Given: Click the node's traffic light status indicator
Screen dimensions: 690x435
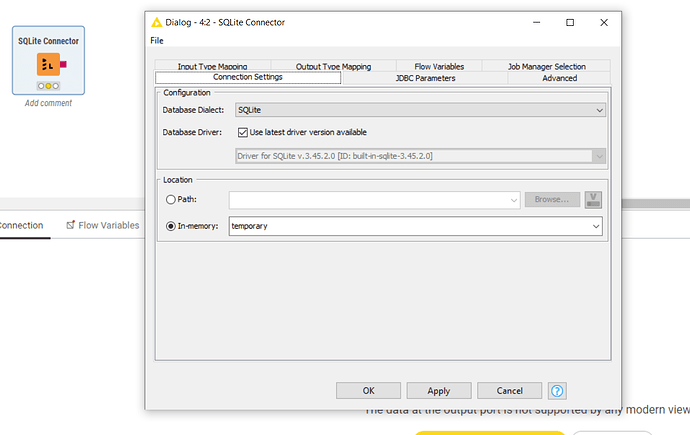Looking at the screenshot, I should pos(48,86).
